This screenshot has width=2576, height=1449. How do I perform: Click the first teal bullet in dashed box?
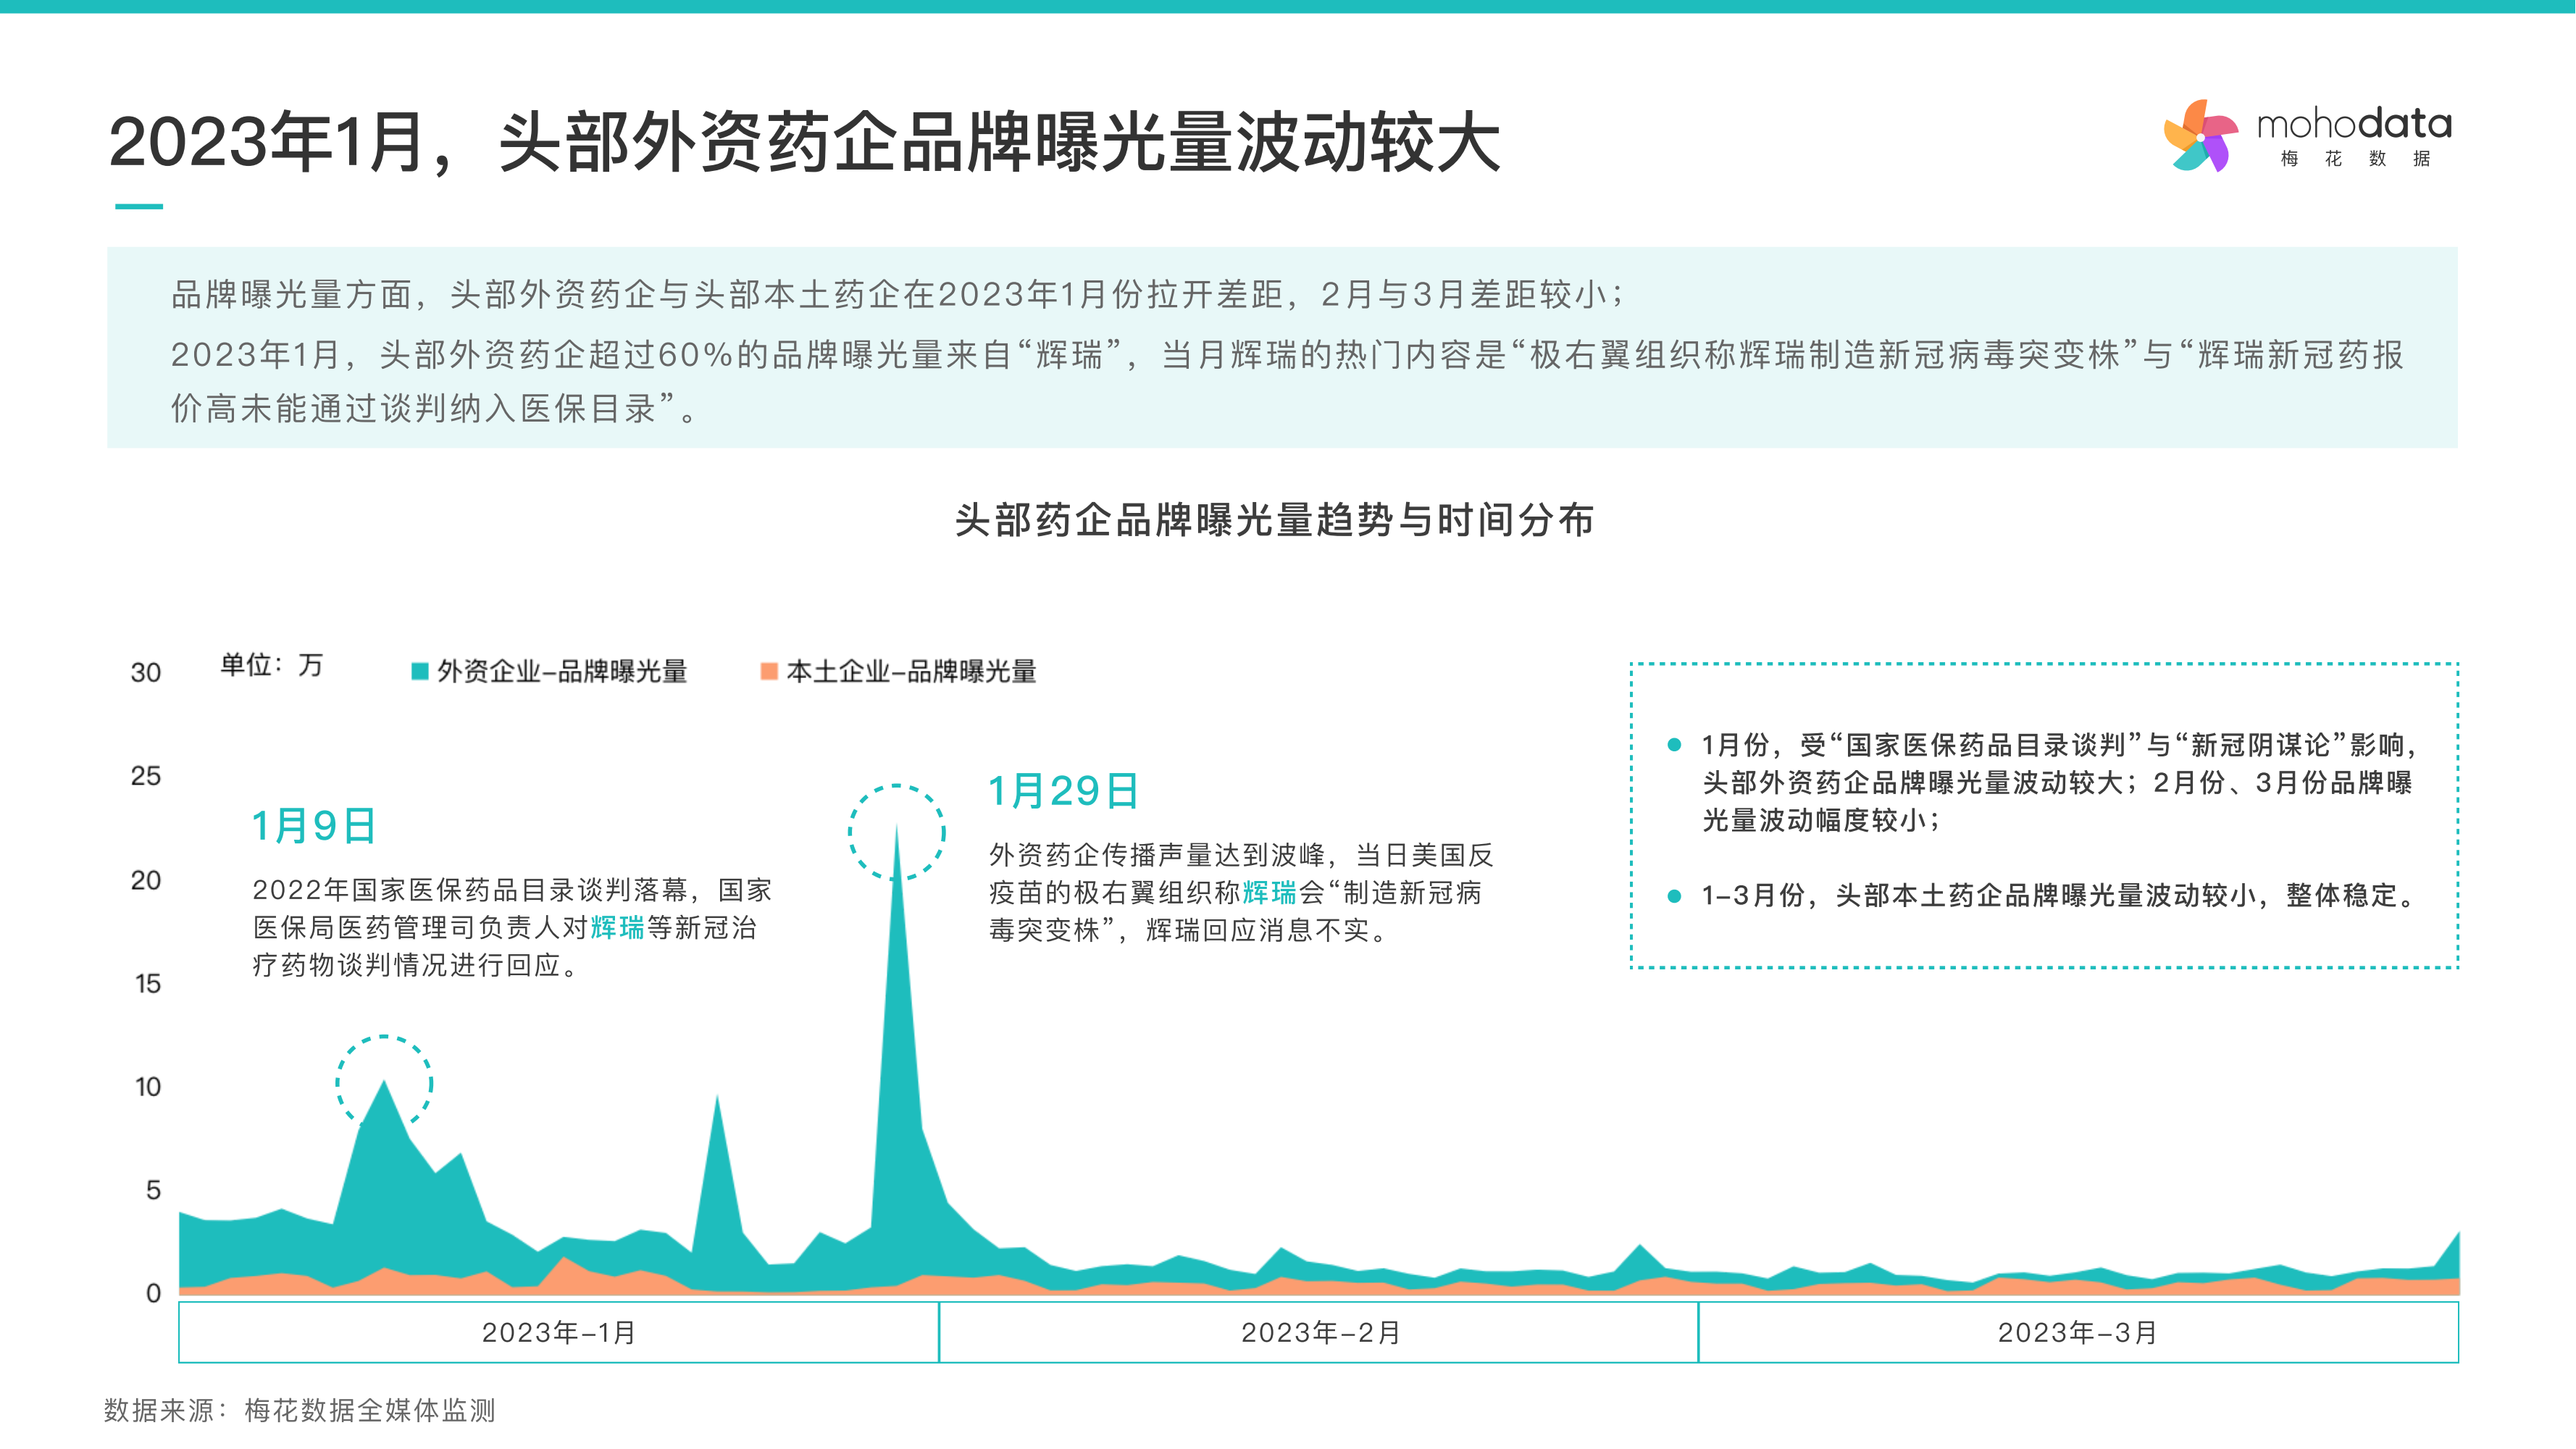tap(1674, 745)
